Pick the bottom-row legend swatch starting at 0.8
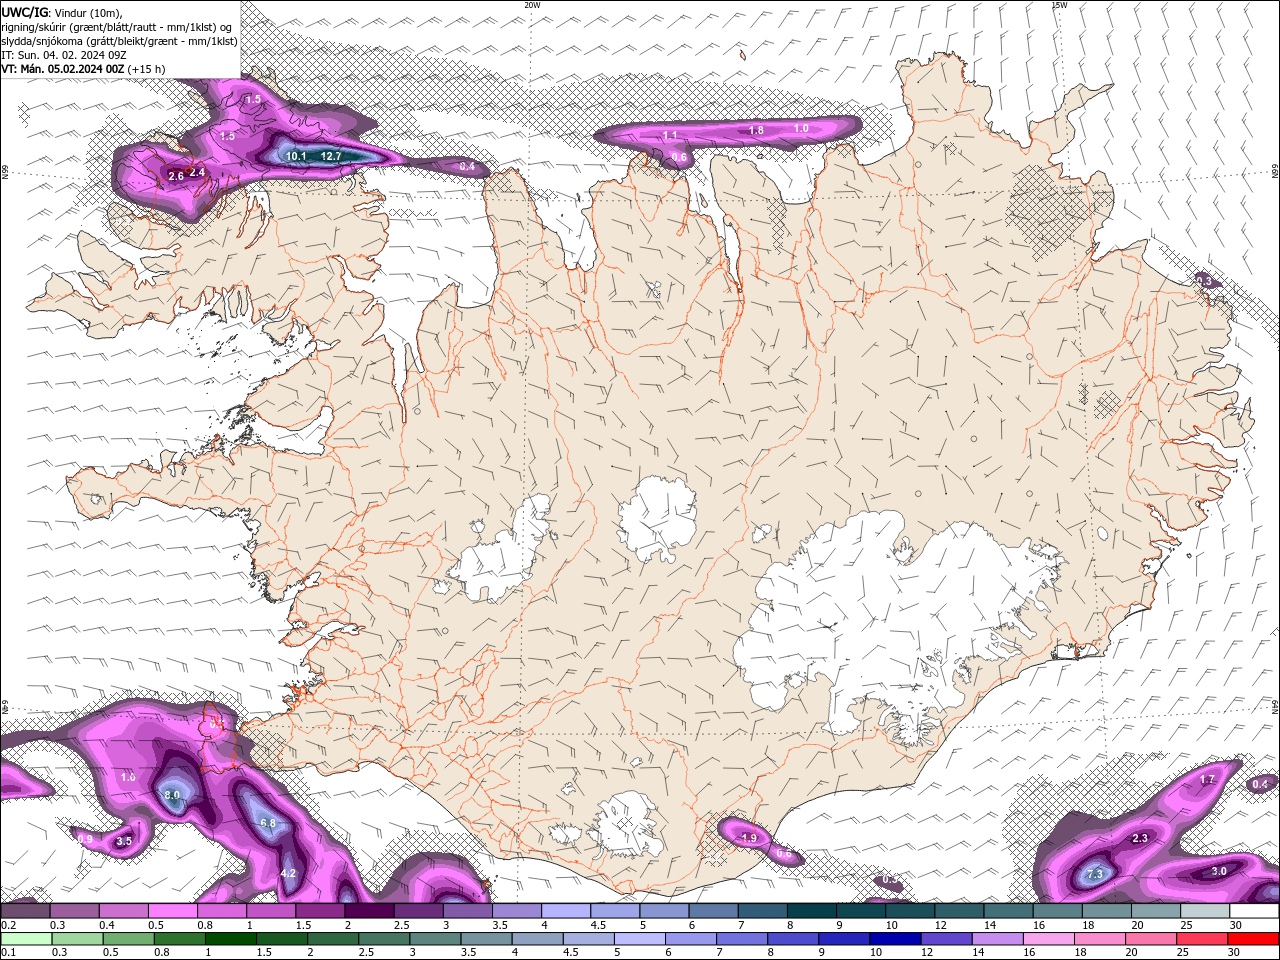1280x960 pixels. coord(181,939)
